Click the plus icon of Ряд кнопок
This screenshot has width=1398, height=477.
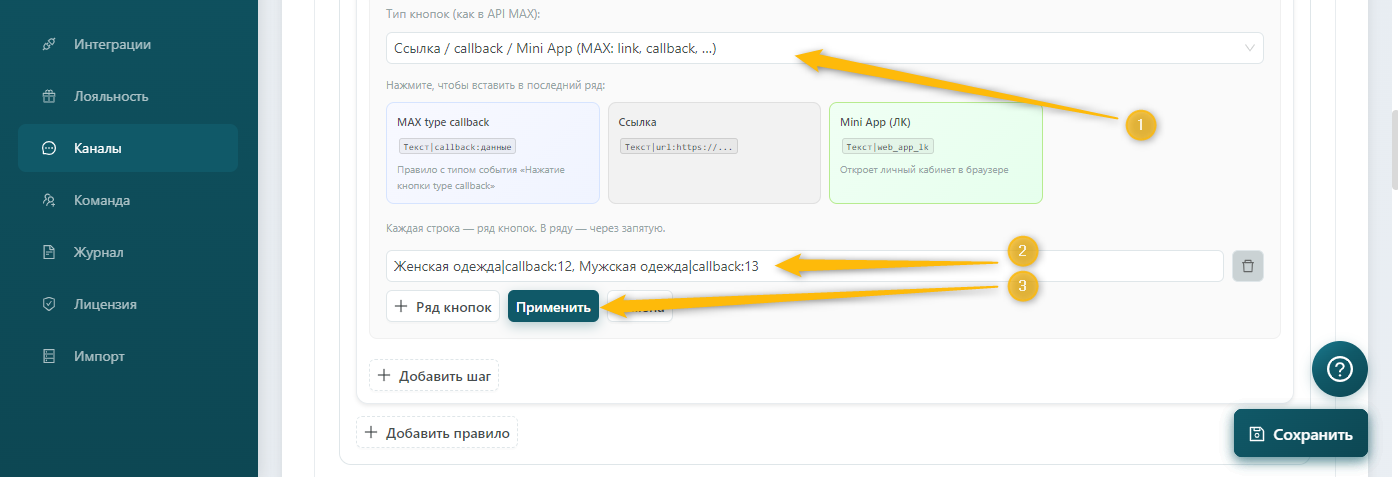(401, 307)
